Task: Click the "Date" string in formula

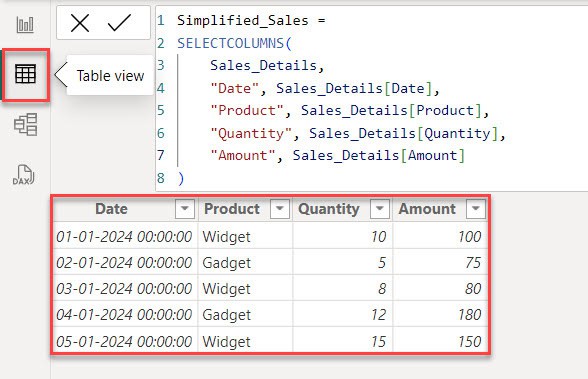Action: 235,88
